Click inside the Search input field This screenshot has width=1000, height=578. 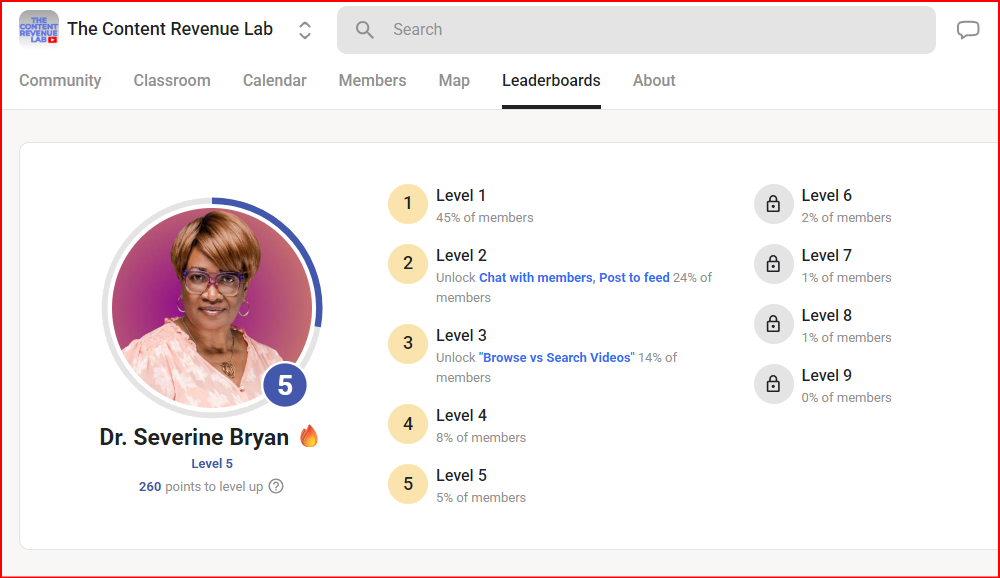(650, 30)
